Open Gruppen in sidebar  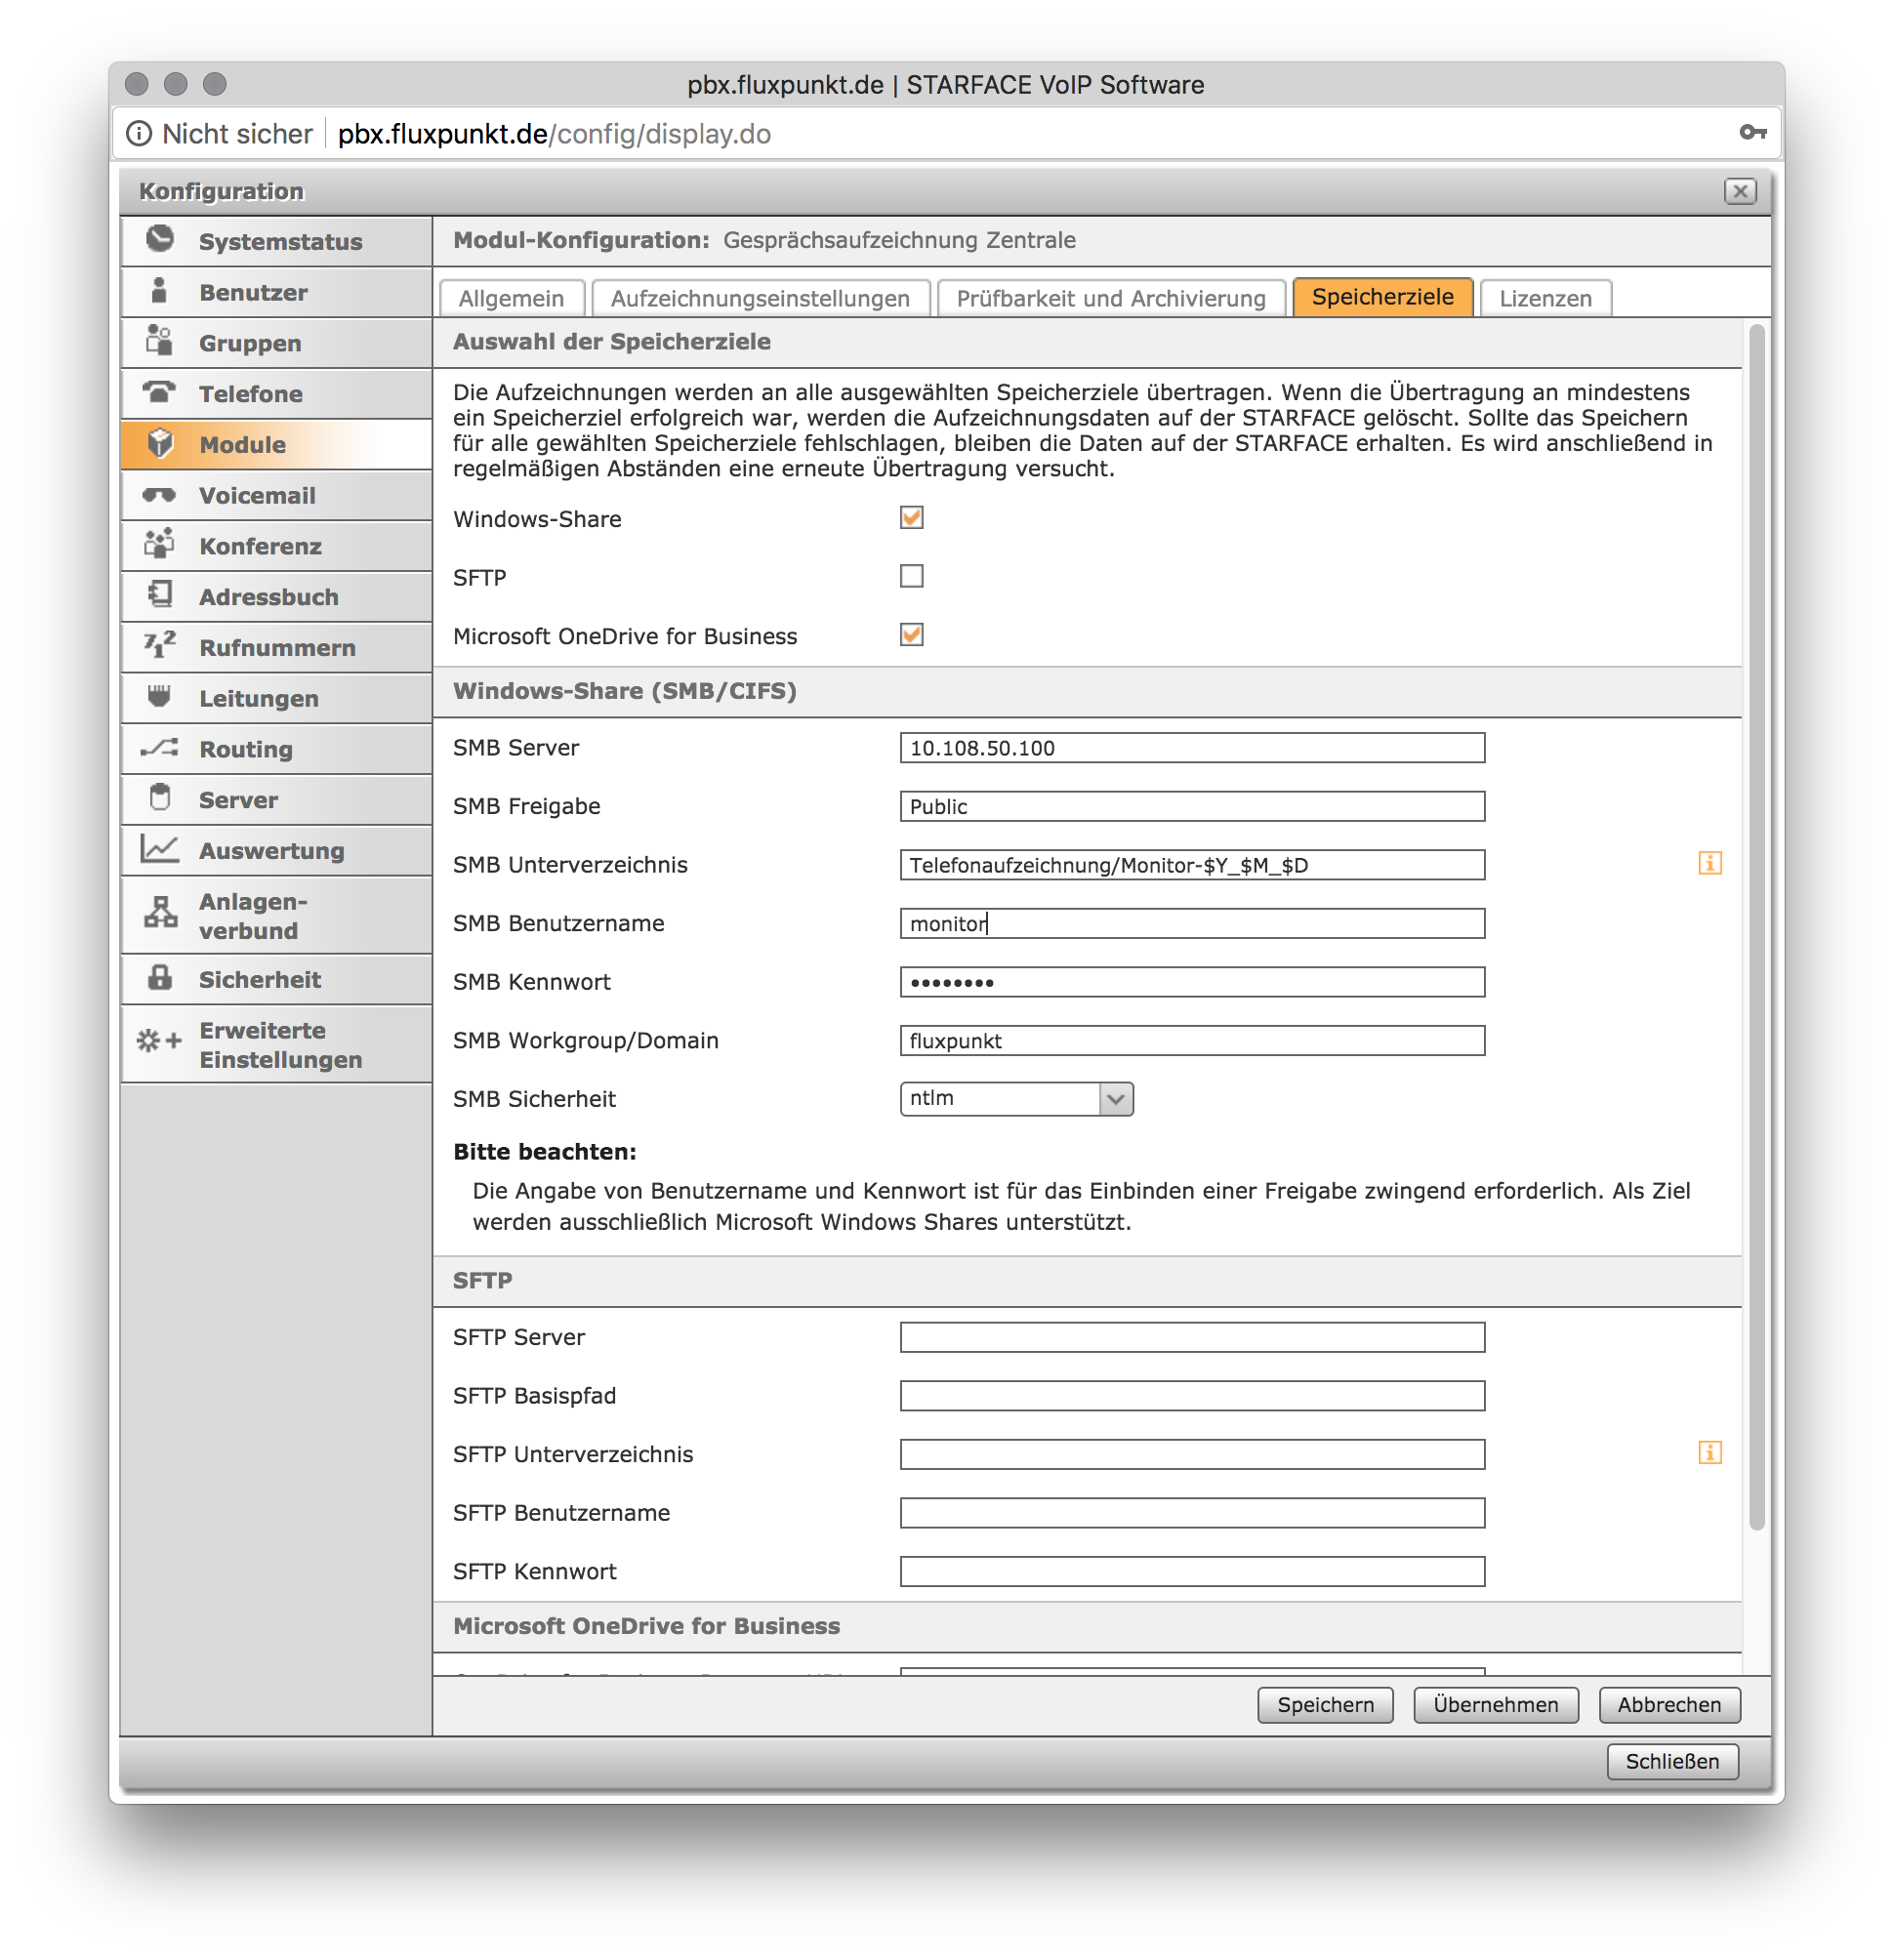click(x=277, y=343)
